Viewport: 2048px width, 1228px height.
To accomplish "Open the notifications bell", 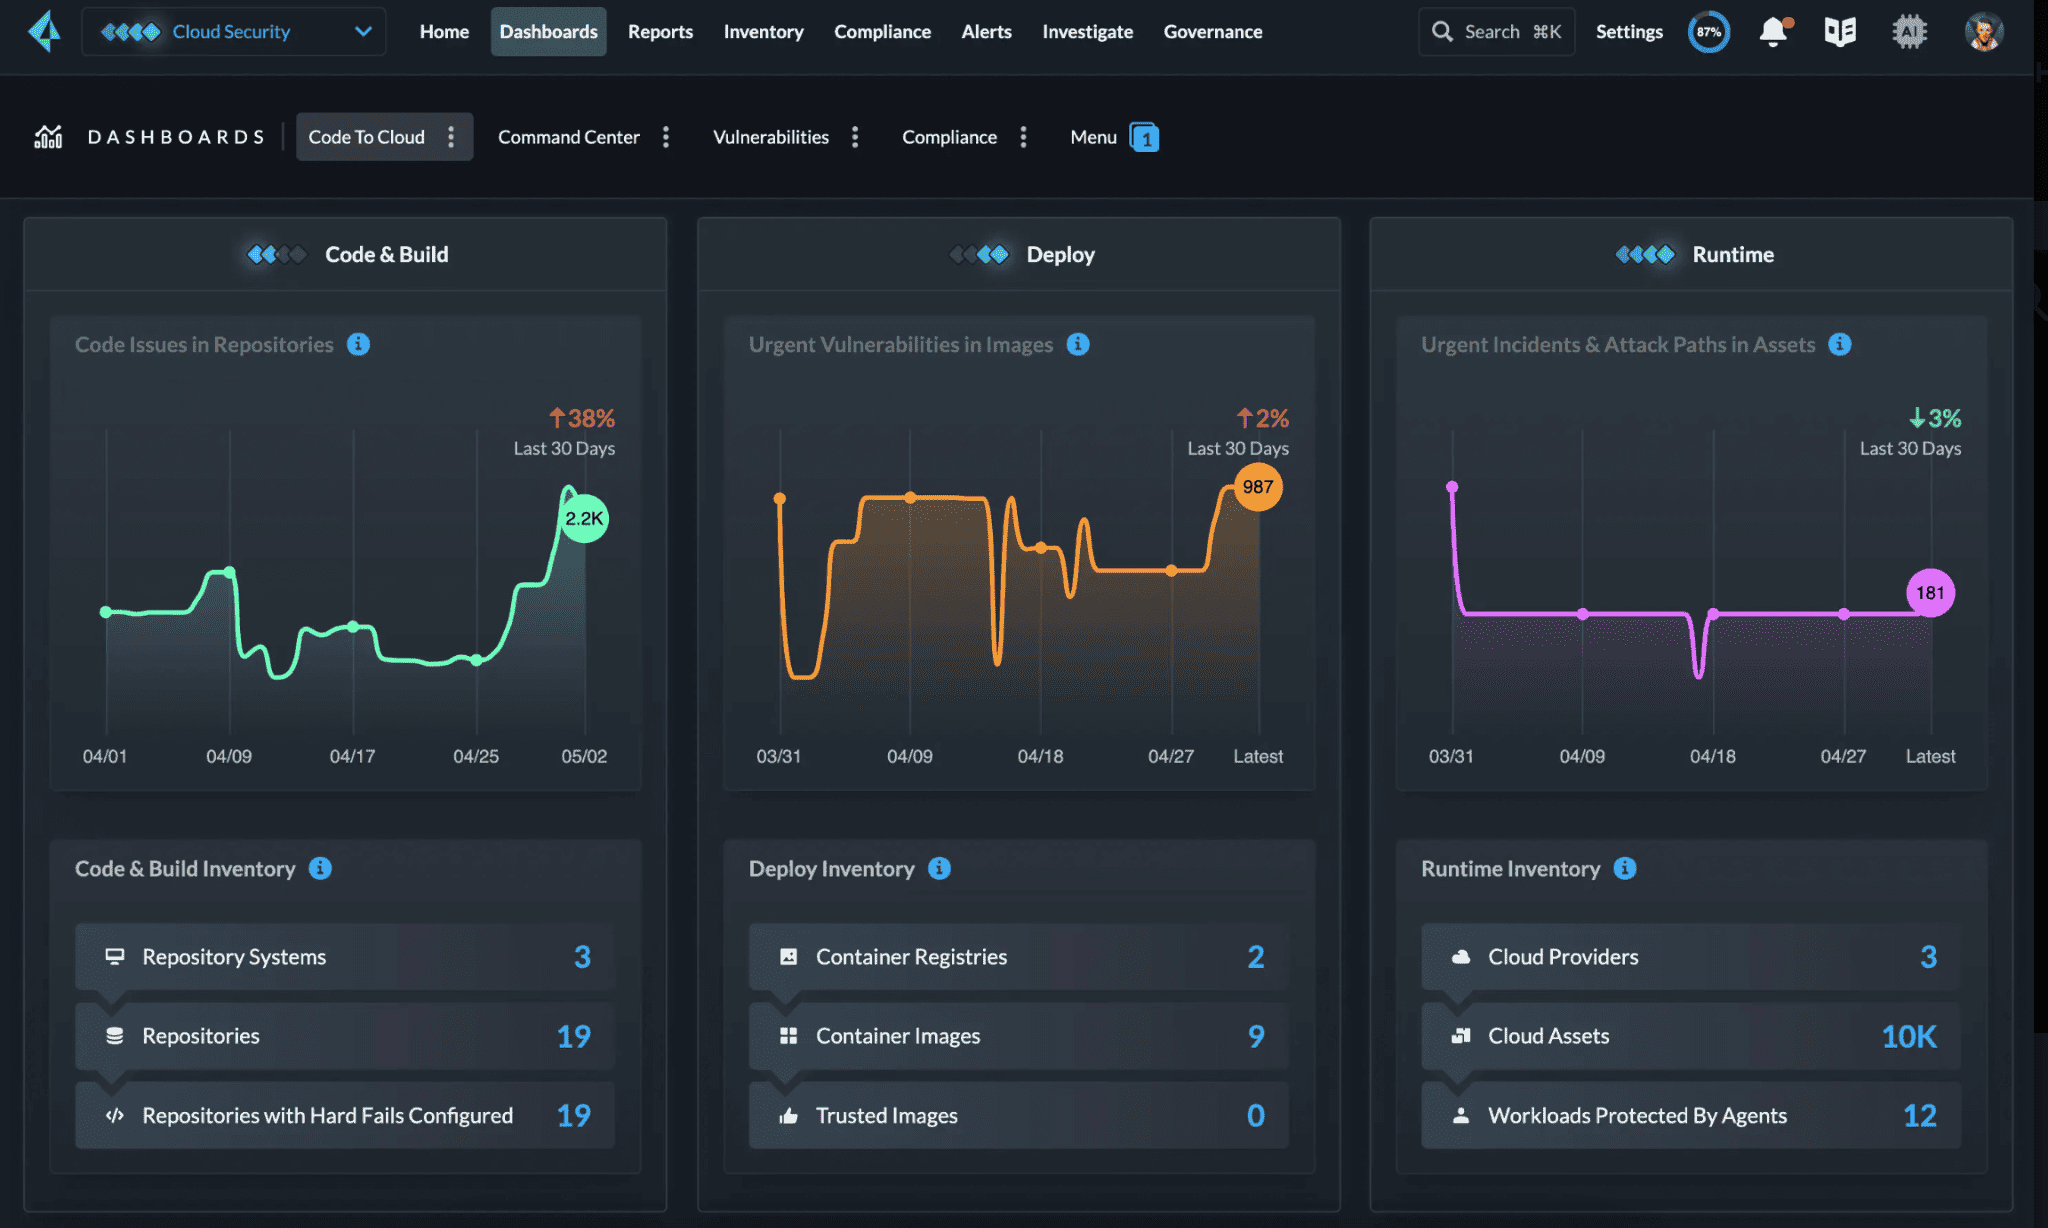I will coord(1774,32).
